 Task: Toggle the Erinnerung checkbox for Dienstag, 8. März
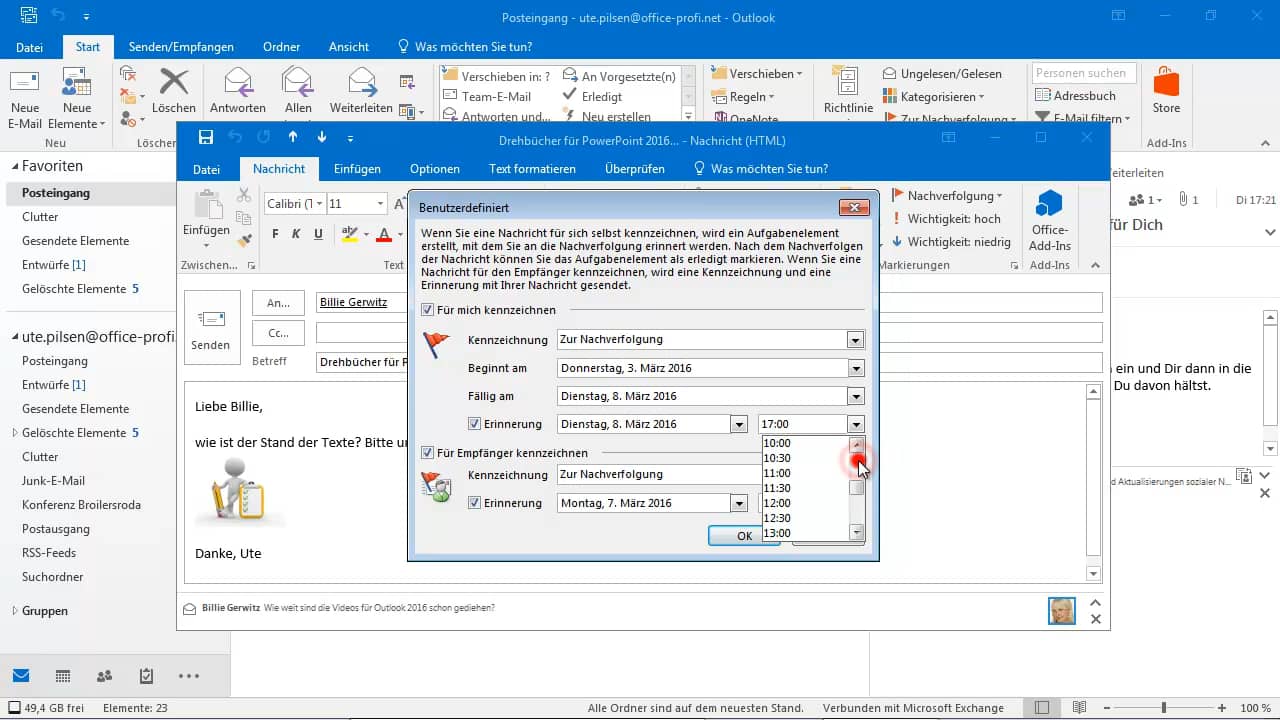(475, 424)
